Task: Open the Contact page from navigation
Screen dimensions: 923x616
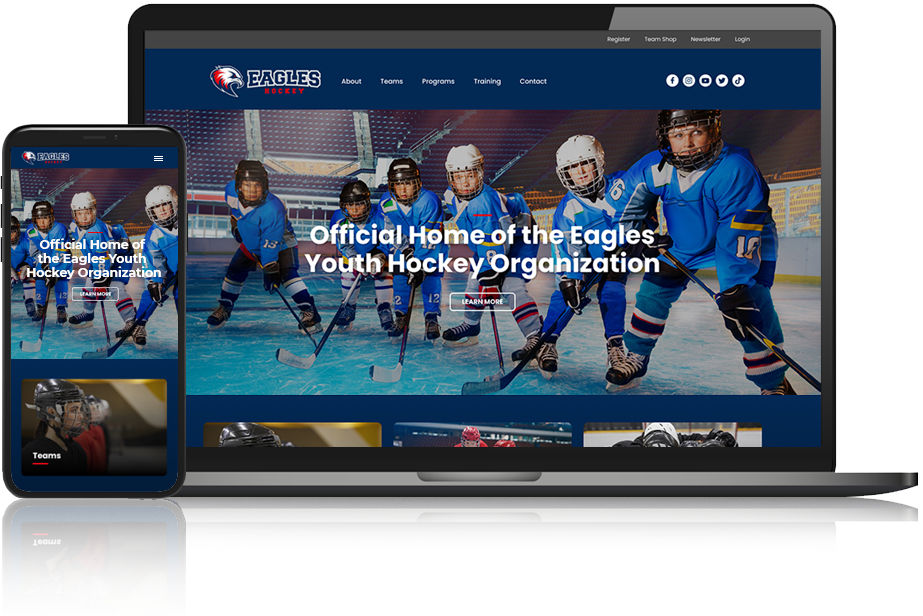Action: [533, 82]
